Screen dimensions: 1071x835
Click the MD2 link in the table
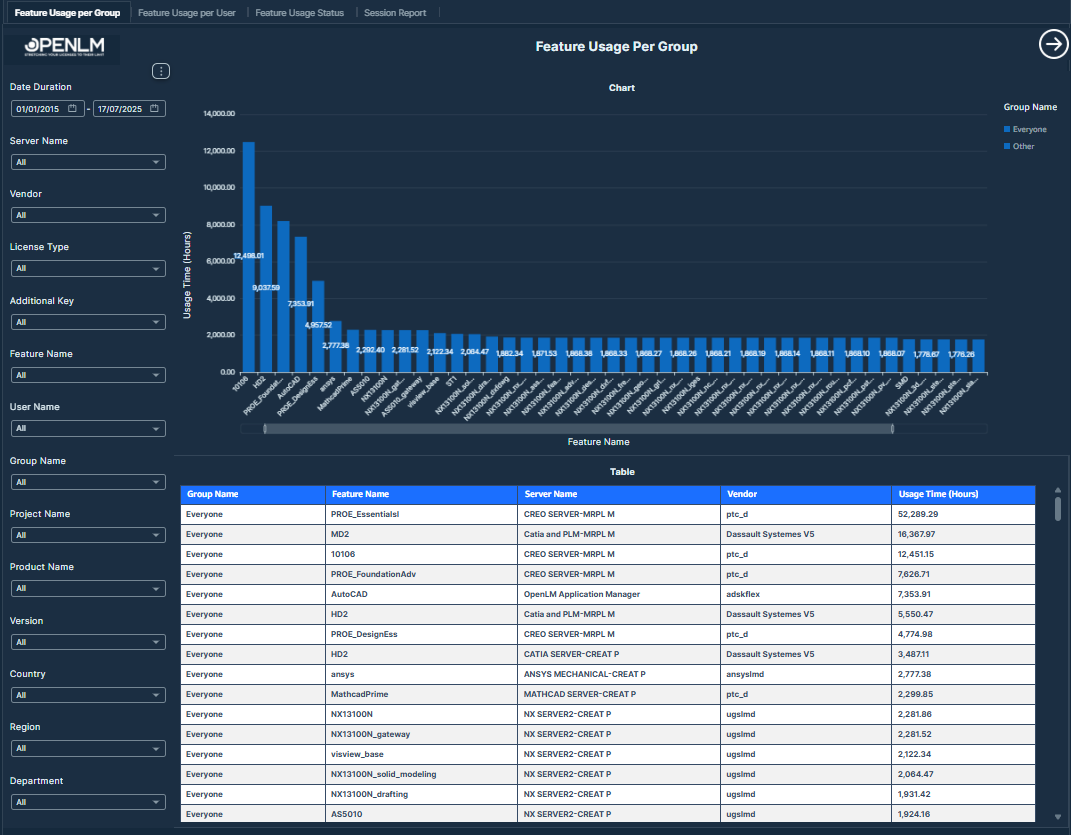point(340,533)
